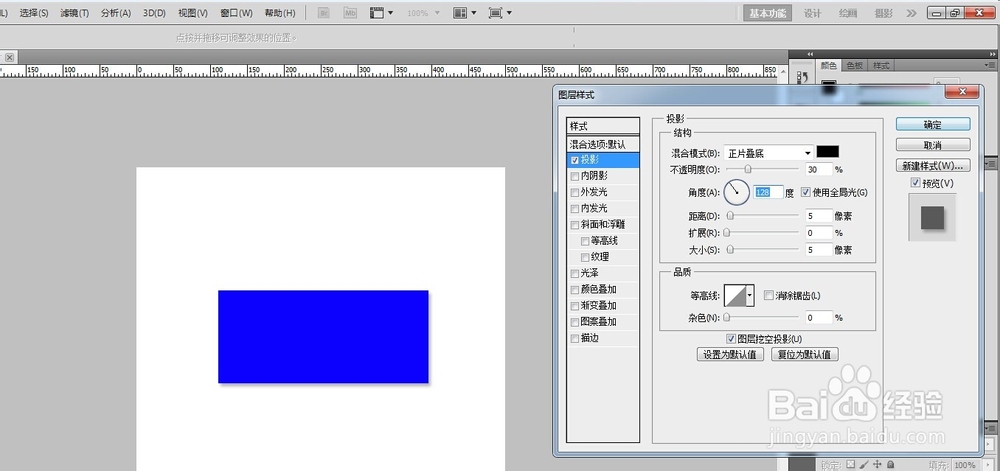Launch Adobe Bridge from the Br icon
The height and width of the screenshot is (471, 1000).
point(323,13)
